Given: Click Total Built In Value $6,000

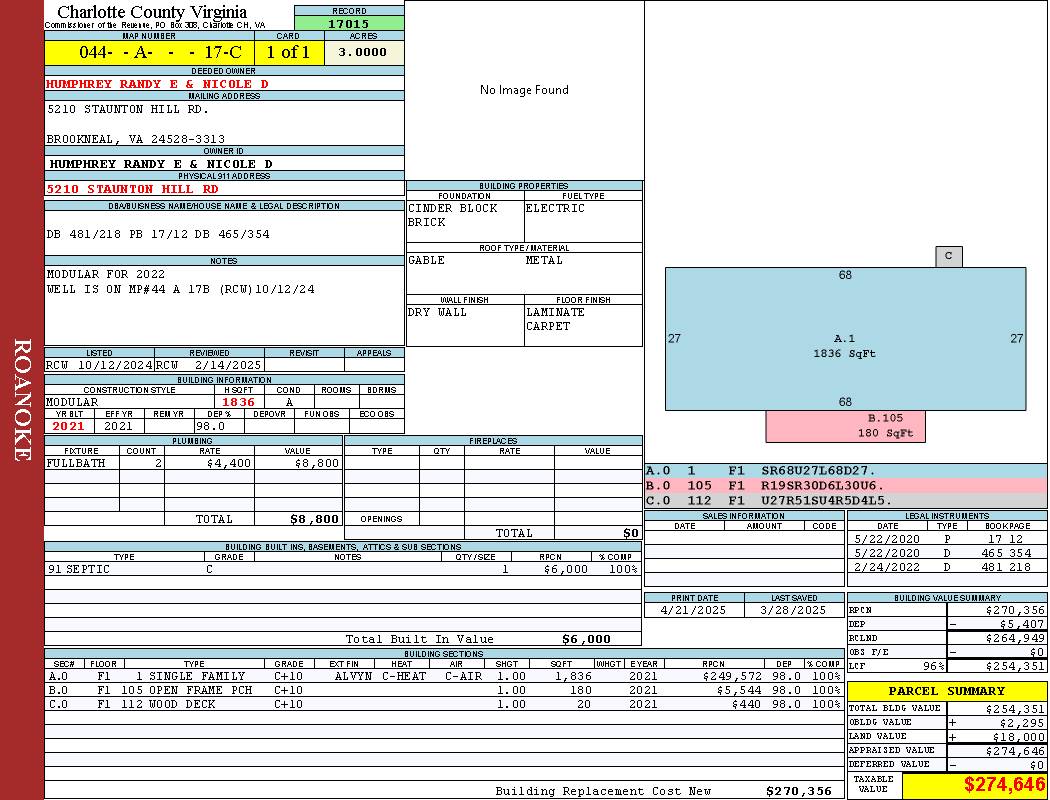Looking at the screenshot, I should pos(586,639).
